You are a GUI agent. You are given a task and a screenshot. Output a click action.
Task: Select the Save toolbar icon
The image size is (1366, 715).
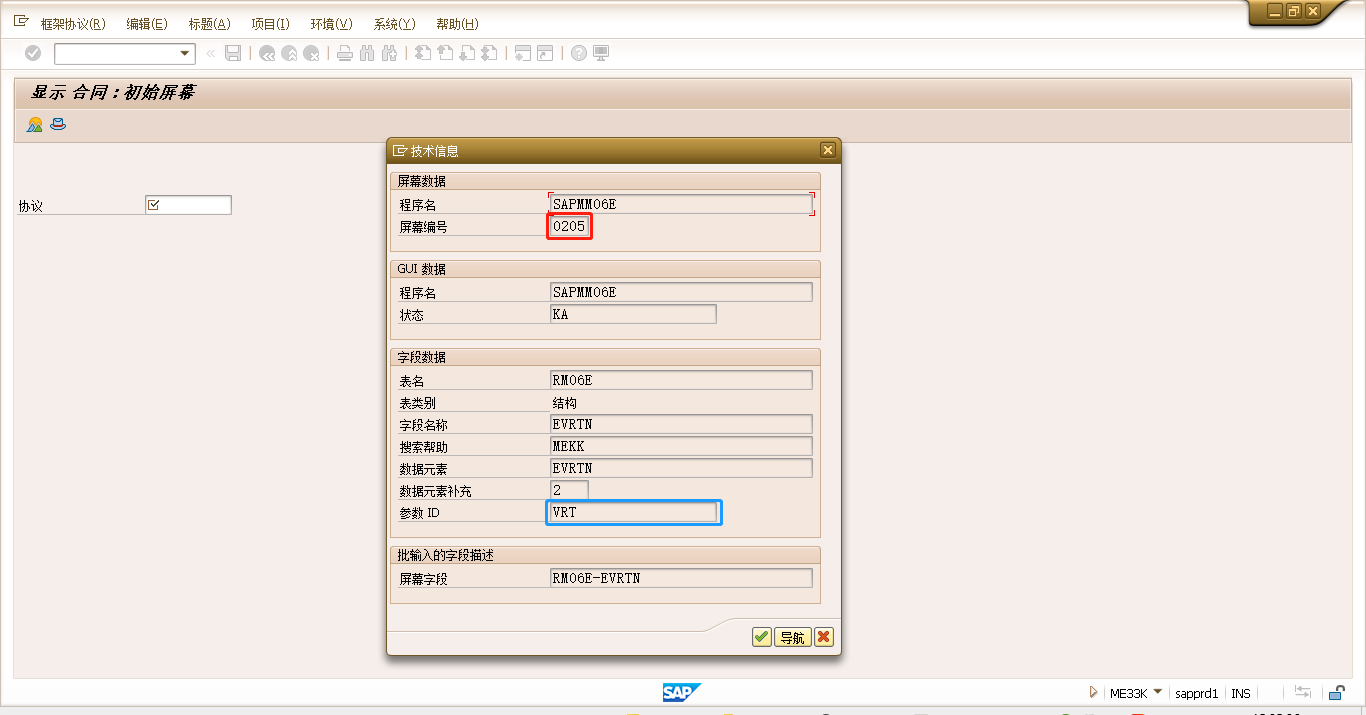pos(233,53)
